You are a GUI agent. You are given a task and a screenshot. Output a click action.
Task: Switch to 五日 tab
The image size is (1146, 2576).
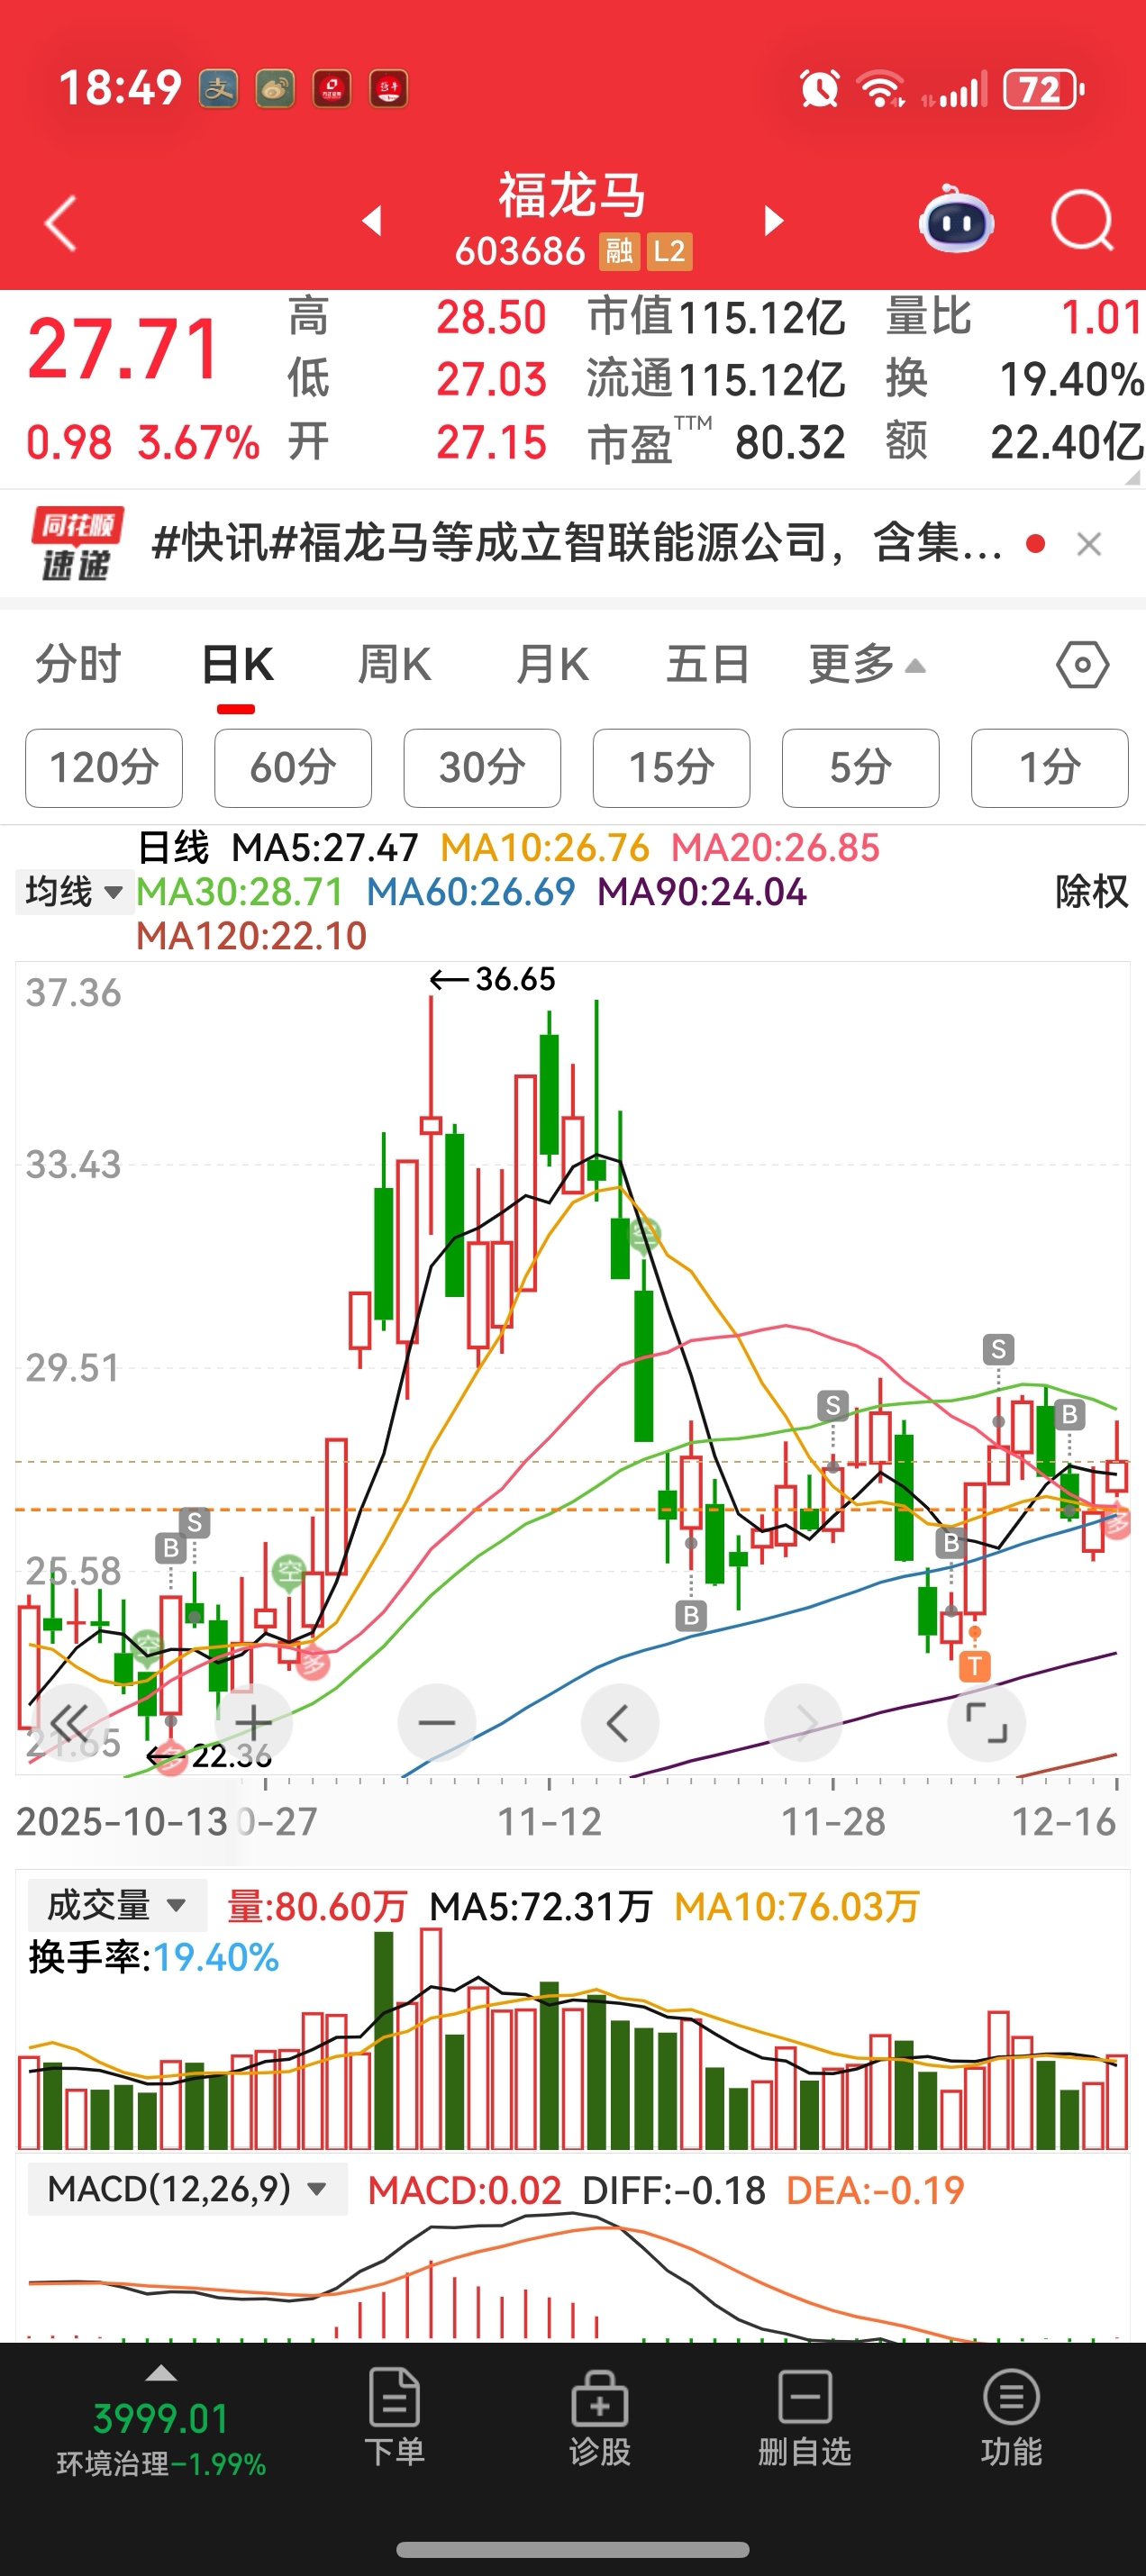(708, 665)
